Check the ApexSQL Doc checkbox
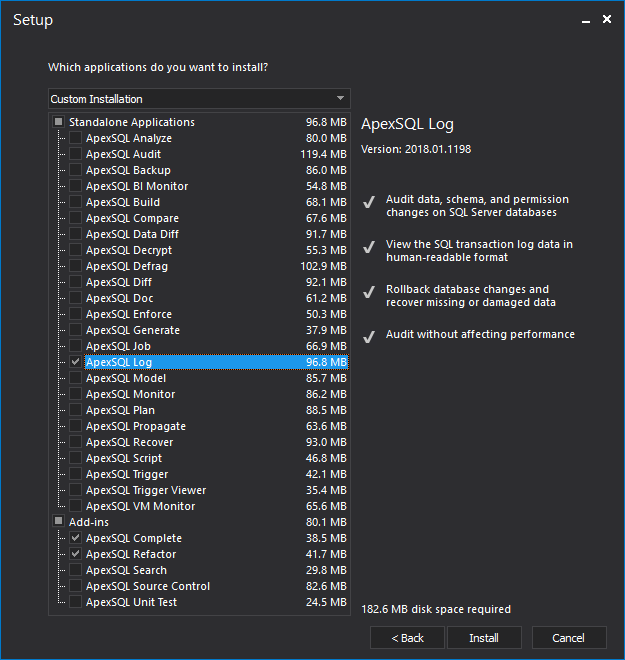The image size is (625, 660). [x=75, y=298]
